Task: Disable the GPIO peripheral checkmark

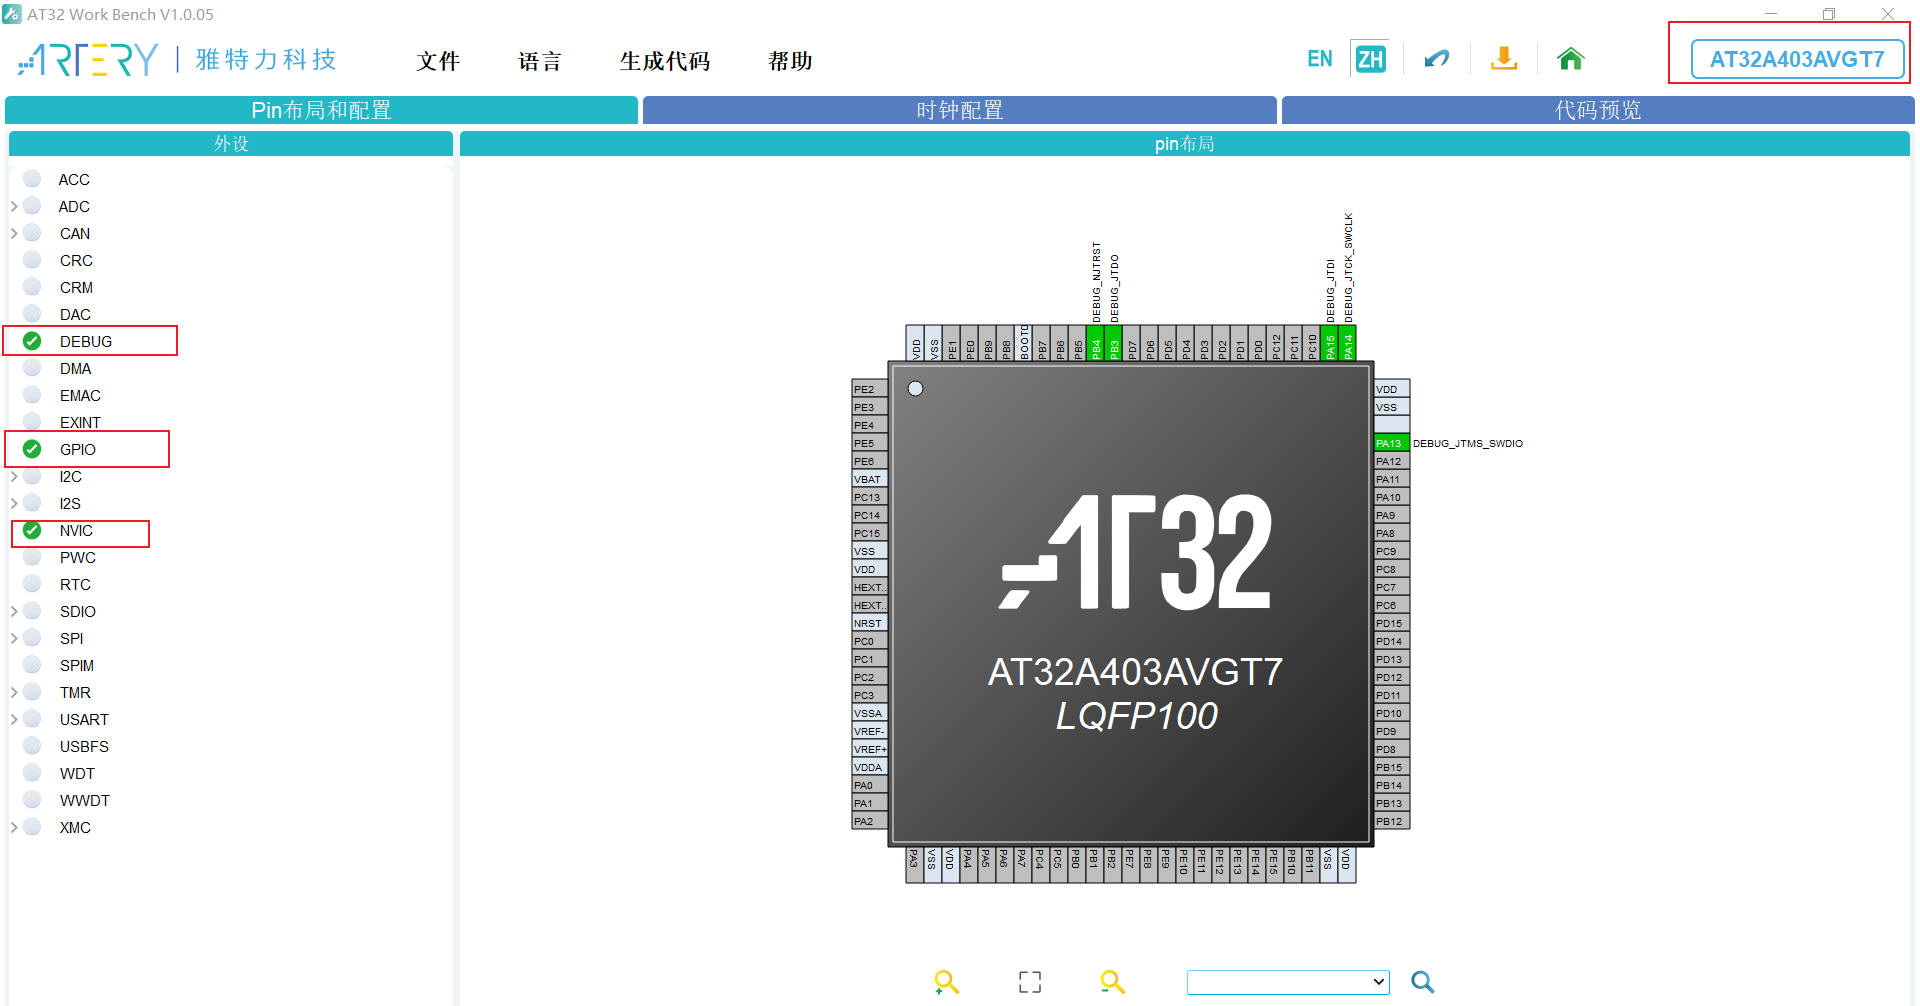Action: tap(31, 448)
